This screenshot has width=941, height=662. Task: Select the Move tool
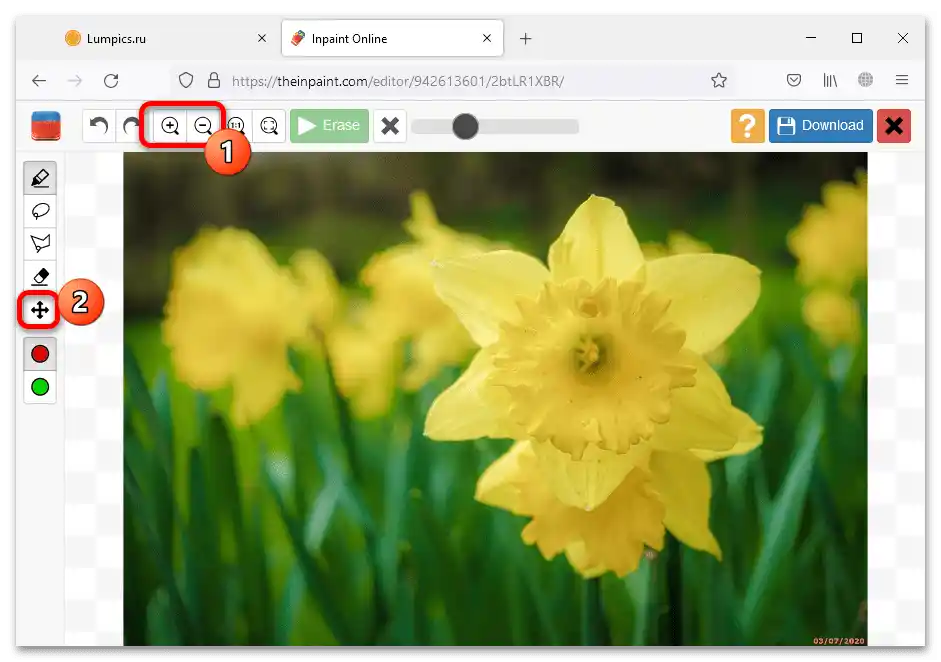tap(40, 310)
